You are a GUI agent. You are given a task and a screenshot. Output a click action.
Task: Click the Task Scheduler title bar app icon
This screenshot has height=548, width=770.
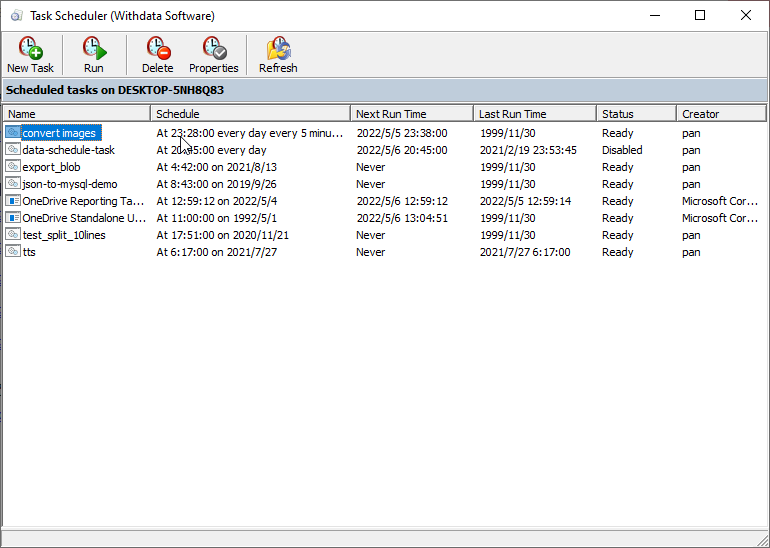tap(17, 16)
